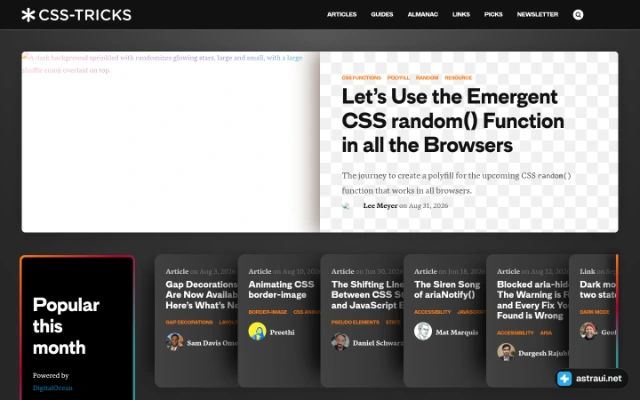Open the featured random() Function article headline

[x=453, y=121]
